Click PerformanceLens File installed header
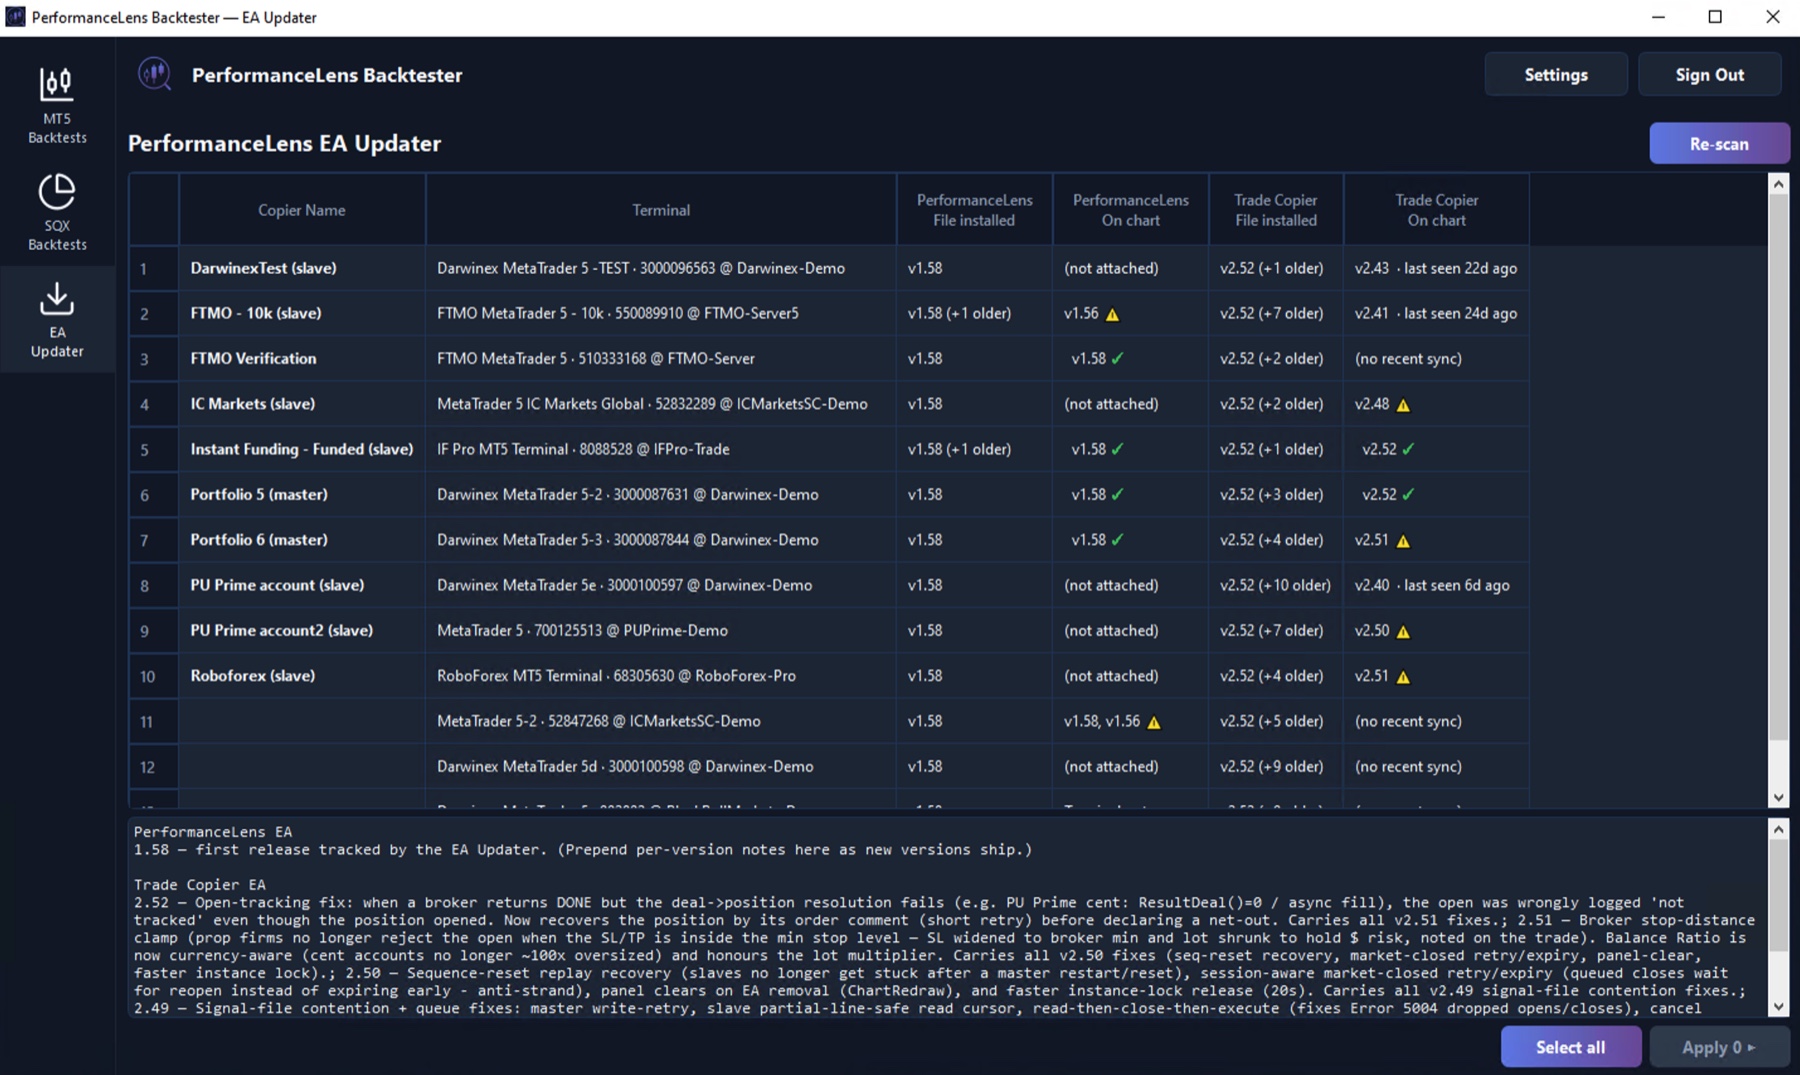Image resolution: width=1800 pixels, height=1075 pixels. pyautogui.click(x=974, y=210)
